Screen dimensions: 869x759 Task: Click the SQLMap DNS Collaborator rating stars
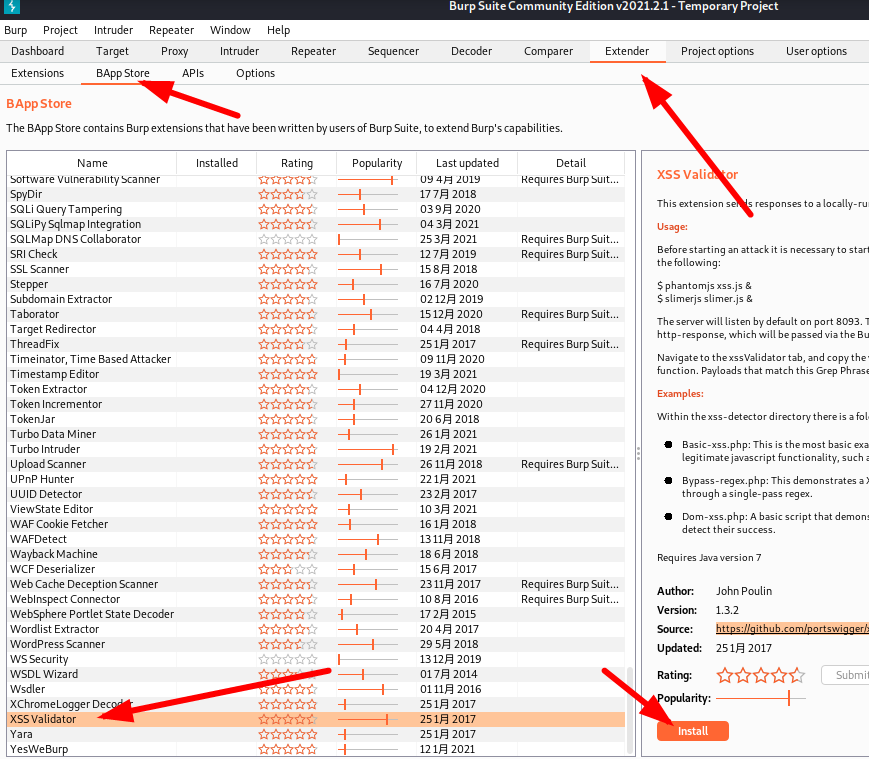pyautogui.click(x=288, y=239)
